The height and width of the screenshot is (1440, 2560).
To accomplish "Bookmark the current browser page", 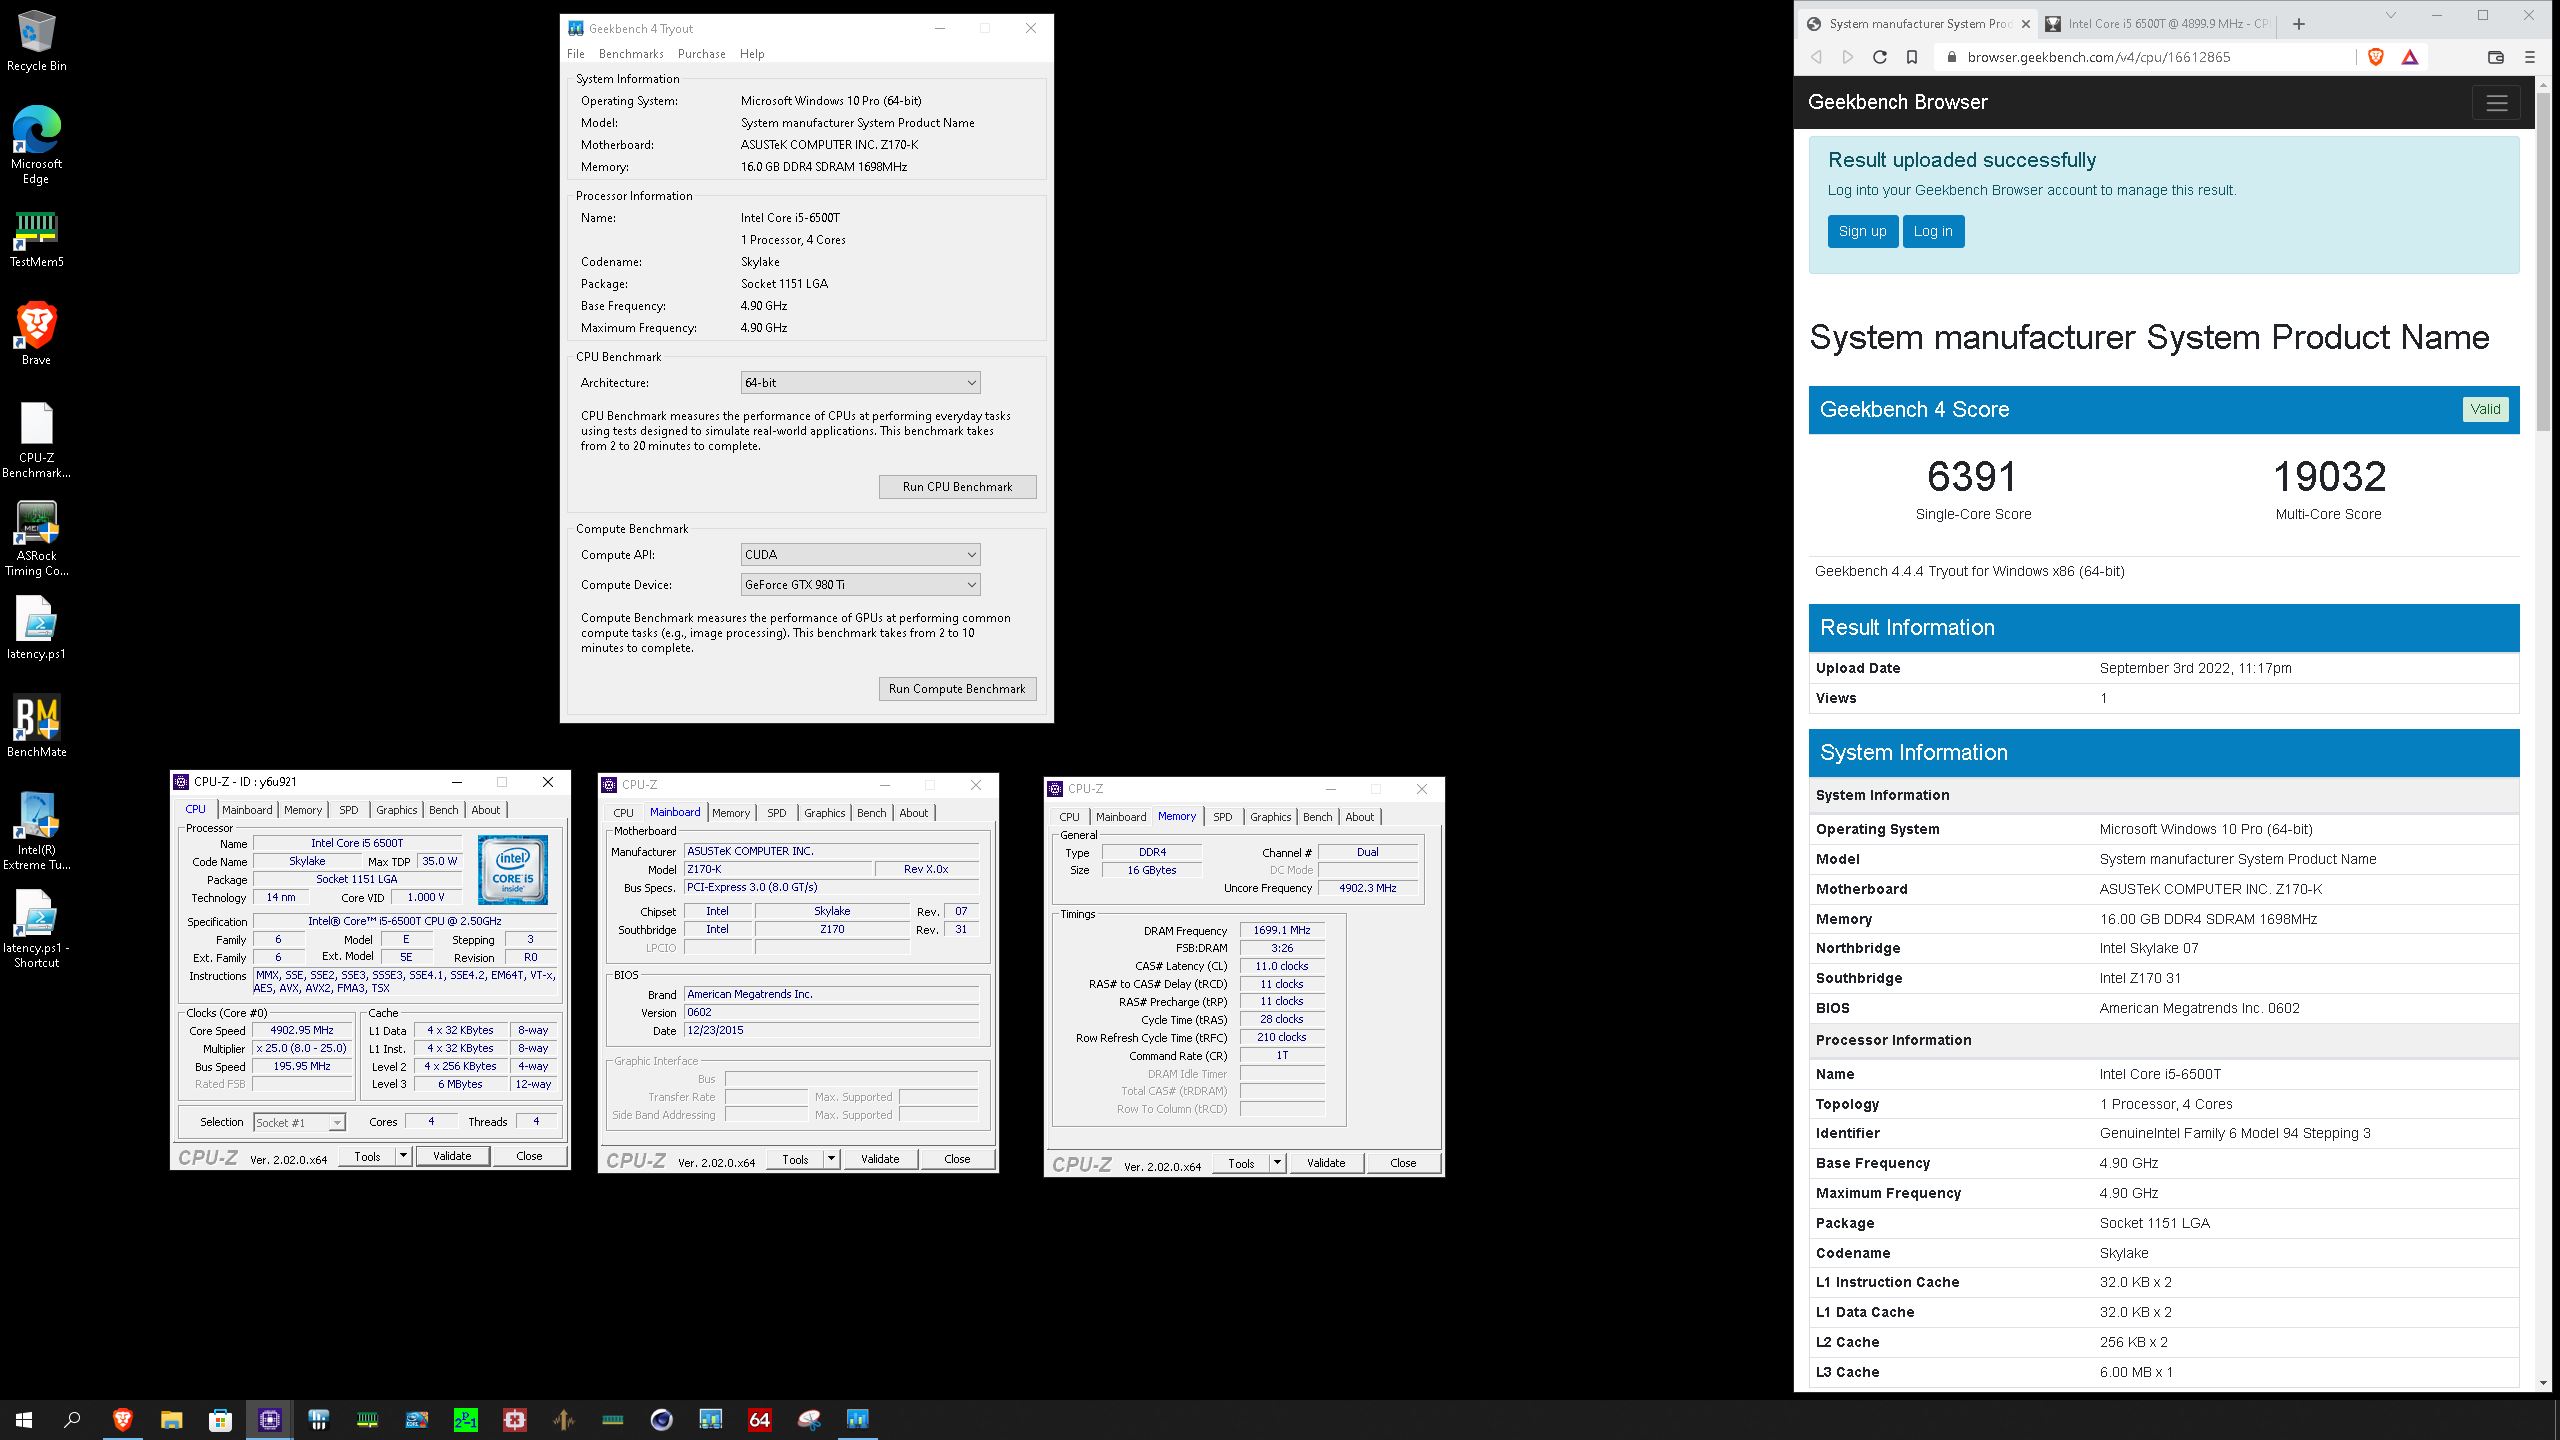I will (1912, 57).
